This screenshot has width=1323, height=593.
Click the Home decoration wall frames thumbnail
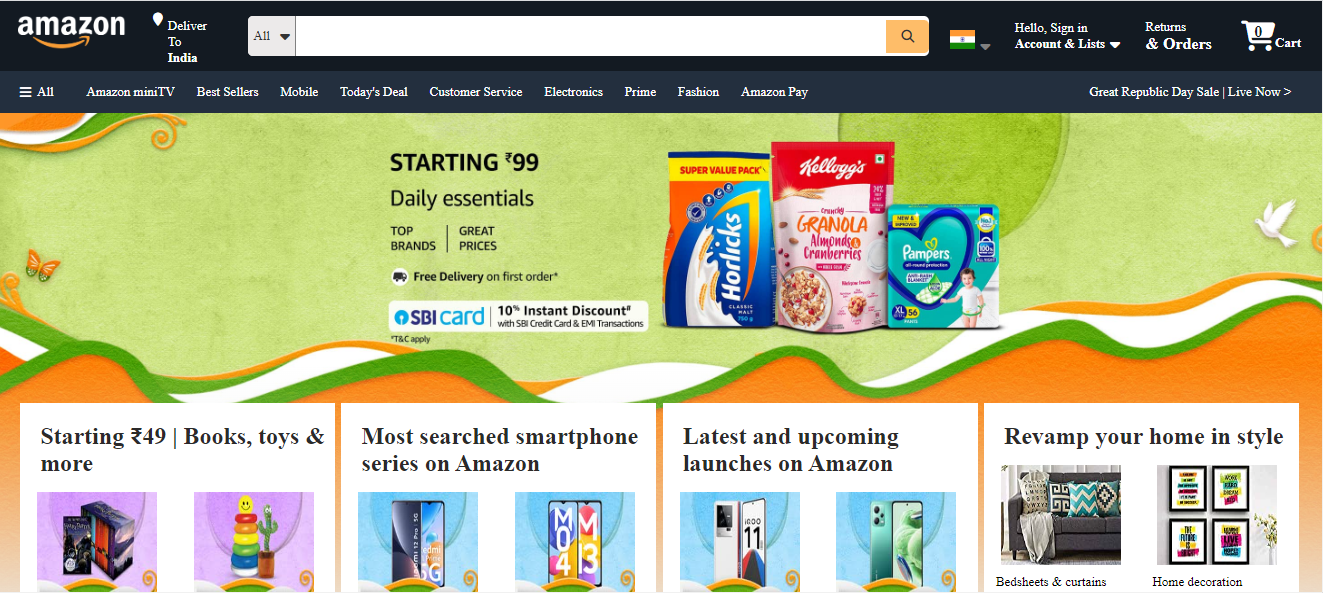1217,515
